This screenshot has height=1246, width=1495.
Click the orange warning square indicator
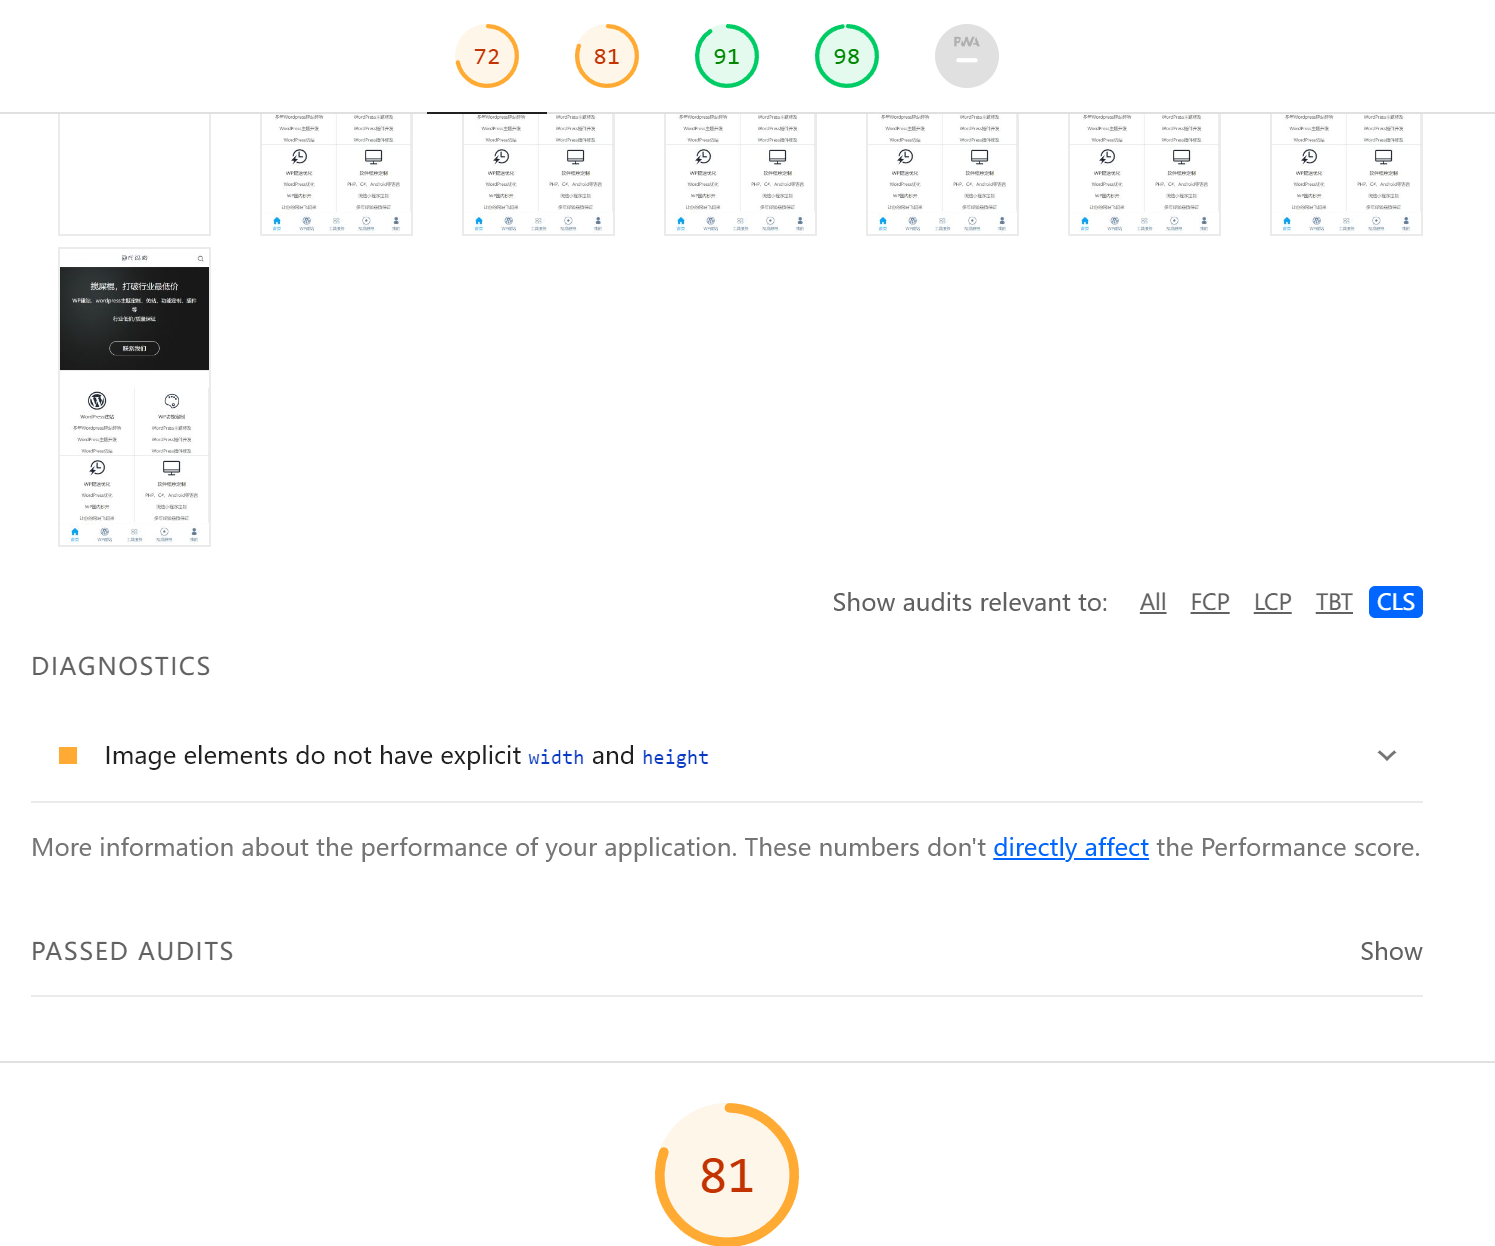tap(68, 755)
